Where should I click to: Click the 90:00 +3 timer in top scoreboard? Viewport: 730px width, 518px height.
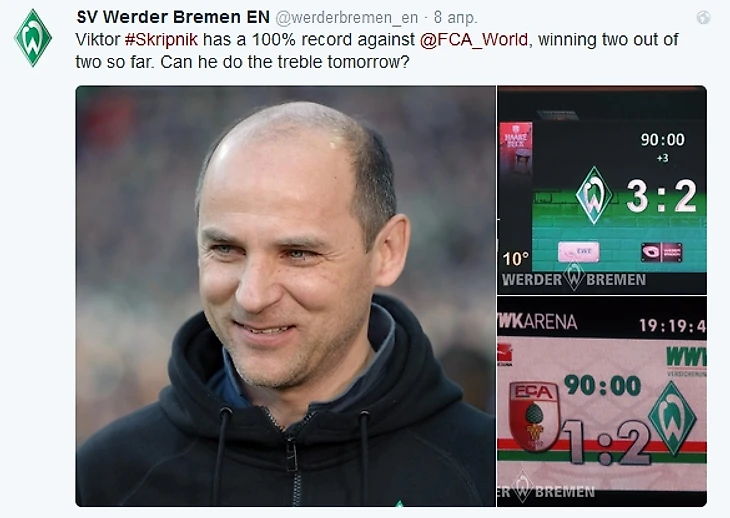[662, 146]
